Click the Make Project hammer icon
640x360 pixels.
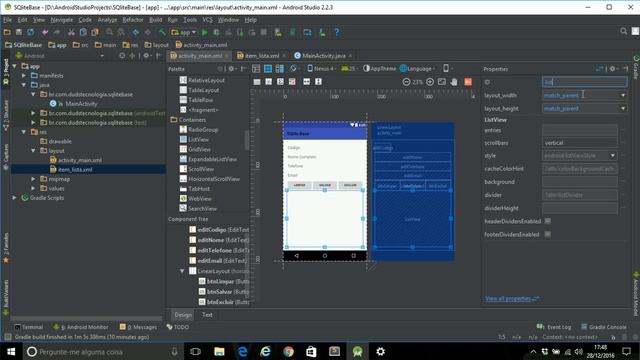point(162,32)
